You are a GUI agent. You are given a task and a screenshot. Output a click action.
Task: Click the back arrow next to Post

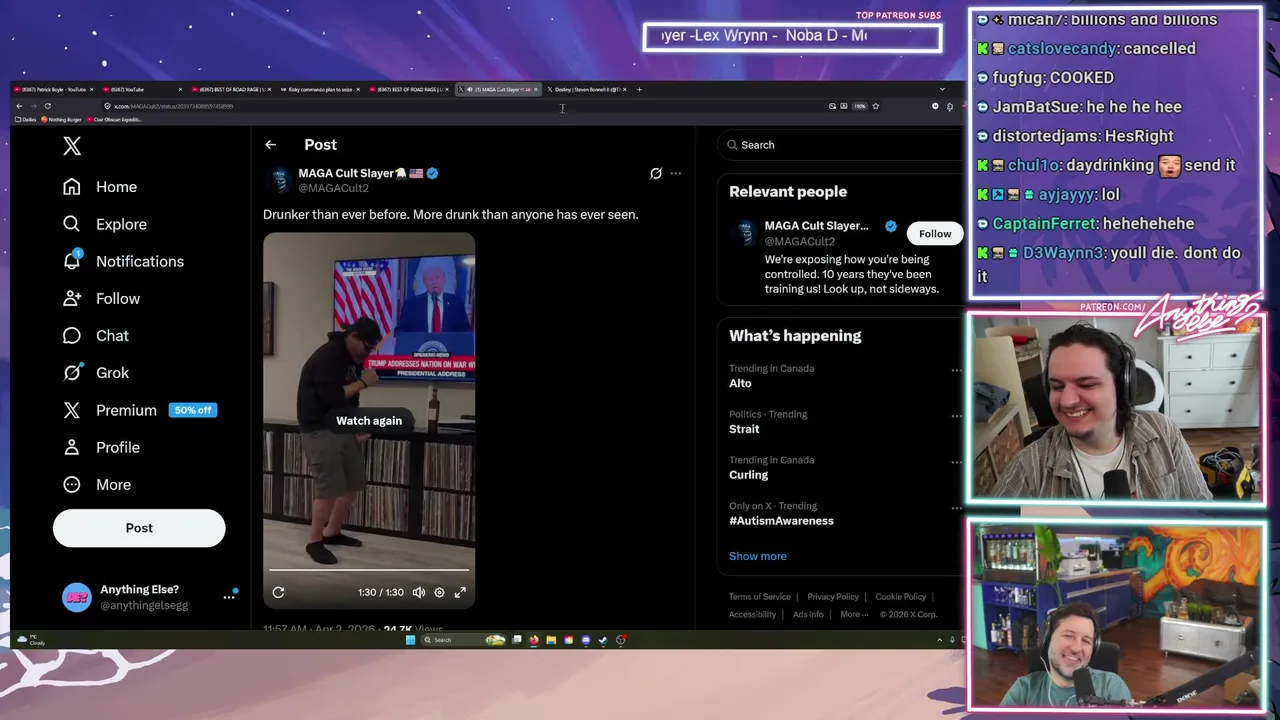[270, 145]
